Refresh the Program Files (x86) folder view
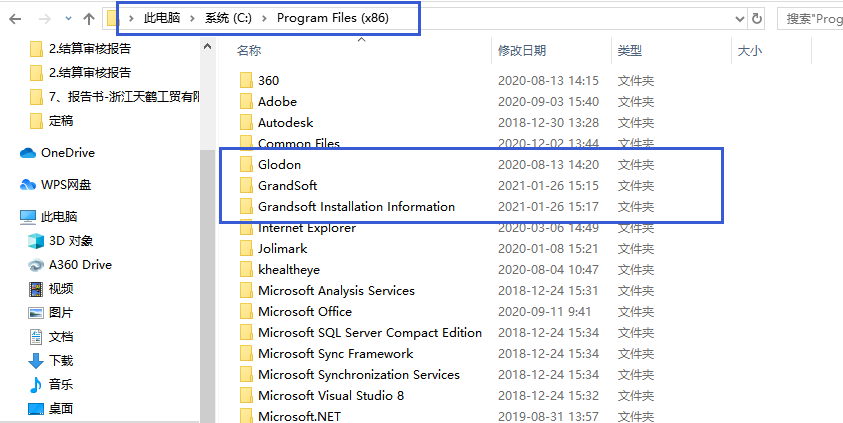Screen dimensions: 843x423 (x=756, y=19)
